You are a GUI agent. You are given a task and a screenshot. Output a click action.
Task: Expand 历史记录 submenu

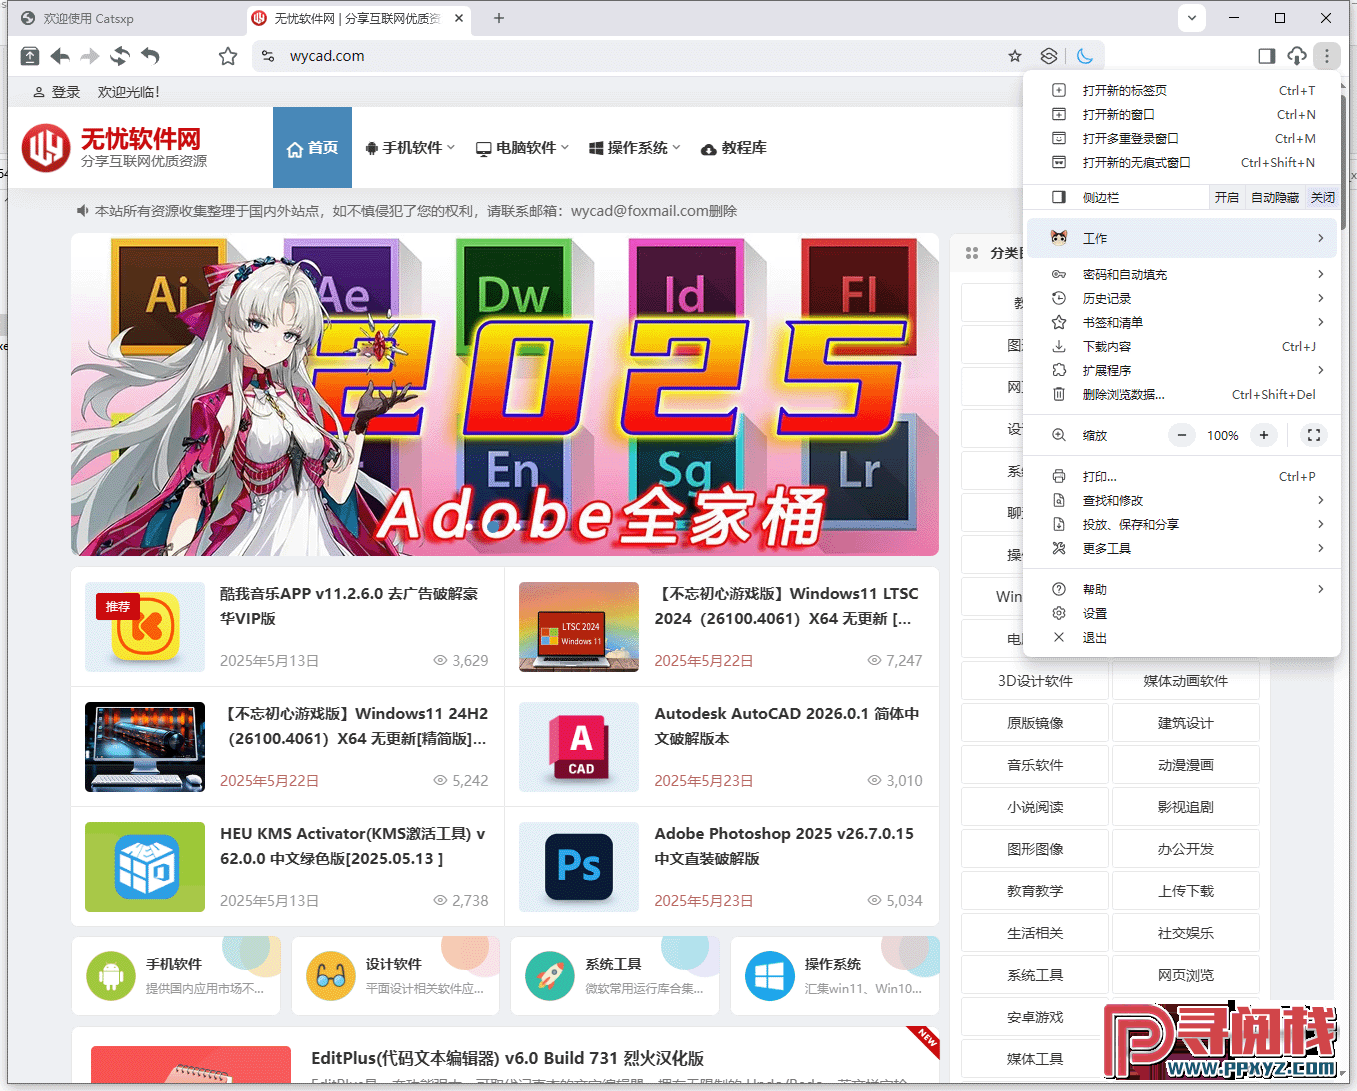(x=1182, y=298)
